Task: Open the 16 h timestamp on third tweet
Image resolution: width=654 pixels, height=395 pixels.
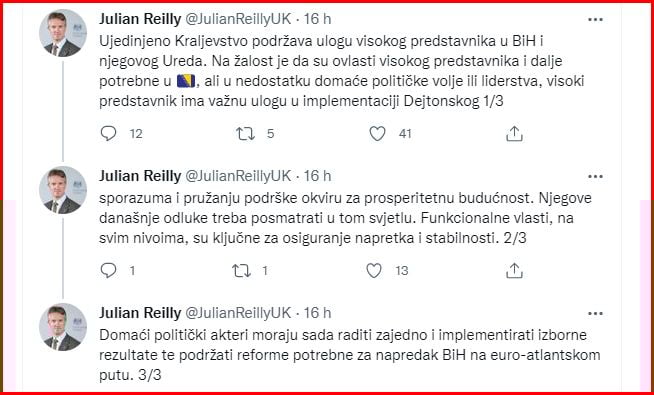Action: tap(317, 313)
